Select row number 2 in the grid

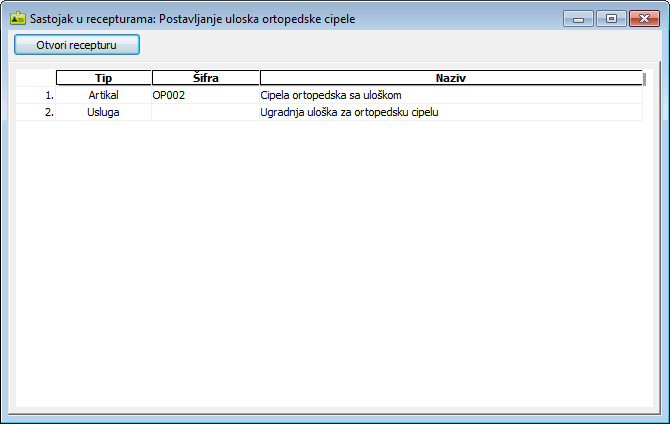[x=36, y=112]
